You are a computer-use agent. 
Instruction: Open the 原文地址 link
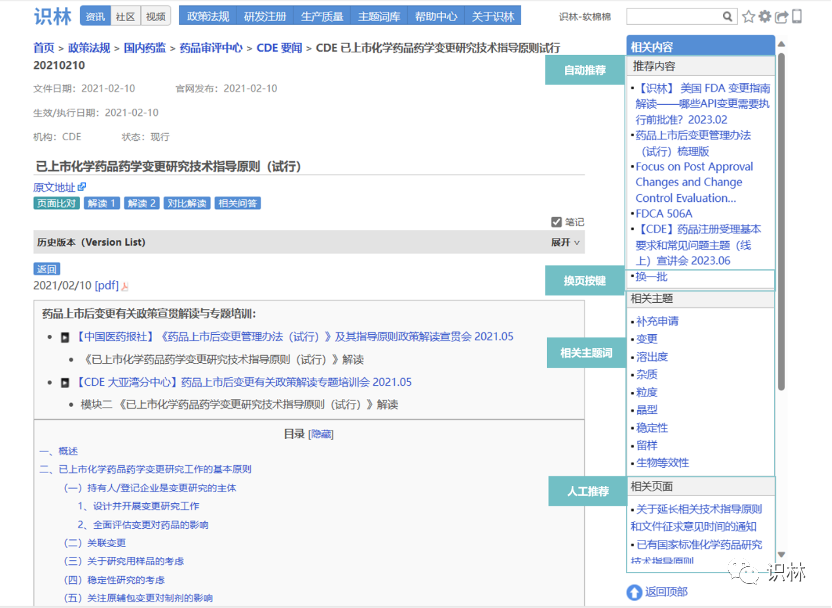[54, 187]
